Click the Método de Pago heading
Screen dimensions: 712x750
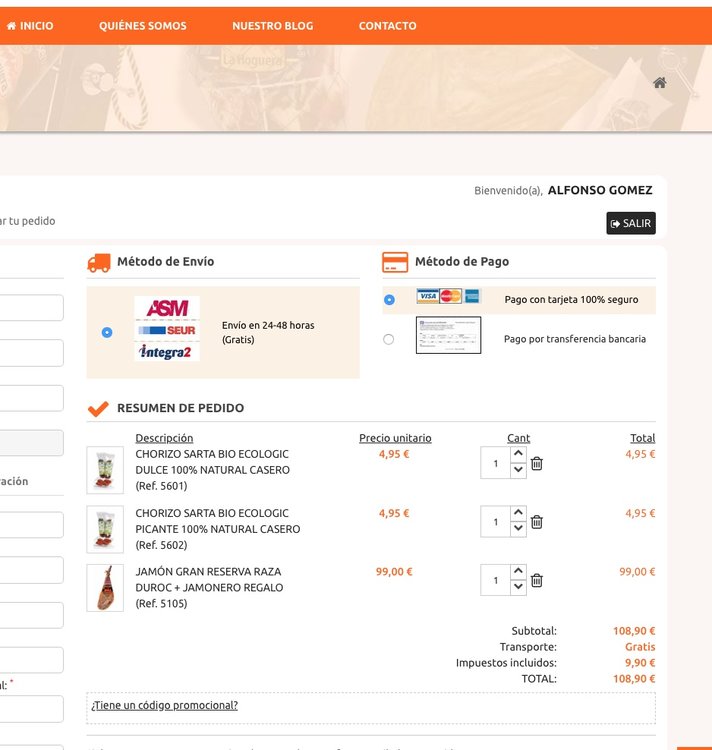point(462,262)
